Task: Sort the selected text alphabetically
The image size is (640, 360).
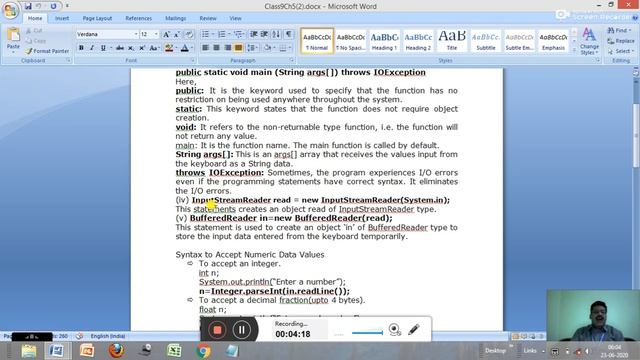Action: click(x=276, y=34)
